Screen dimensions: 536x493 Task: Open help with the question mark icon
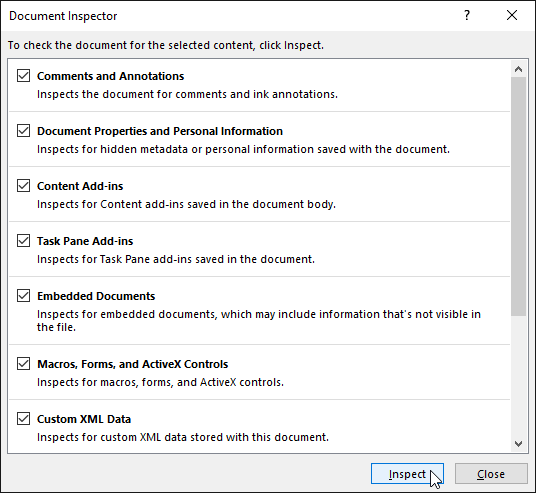pyautogui.click(x=467, y=15)
